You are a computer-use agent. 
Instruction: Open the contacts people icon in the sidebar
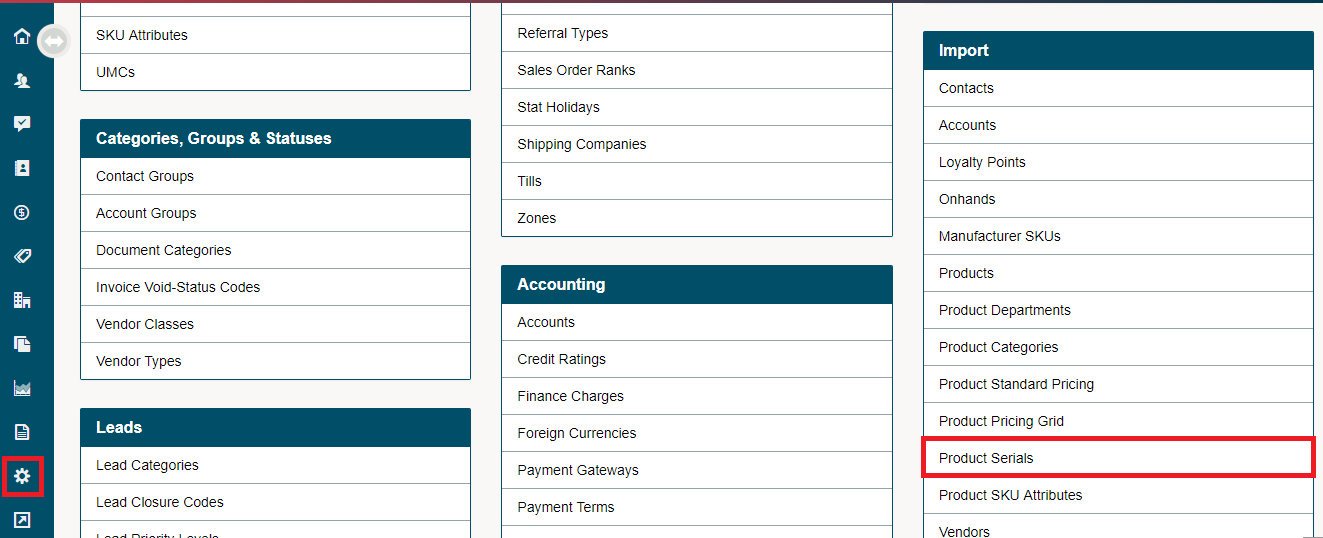click(22, 80)
